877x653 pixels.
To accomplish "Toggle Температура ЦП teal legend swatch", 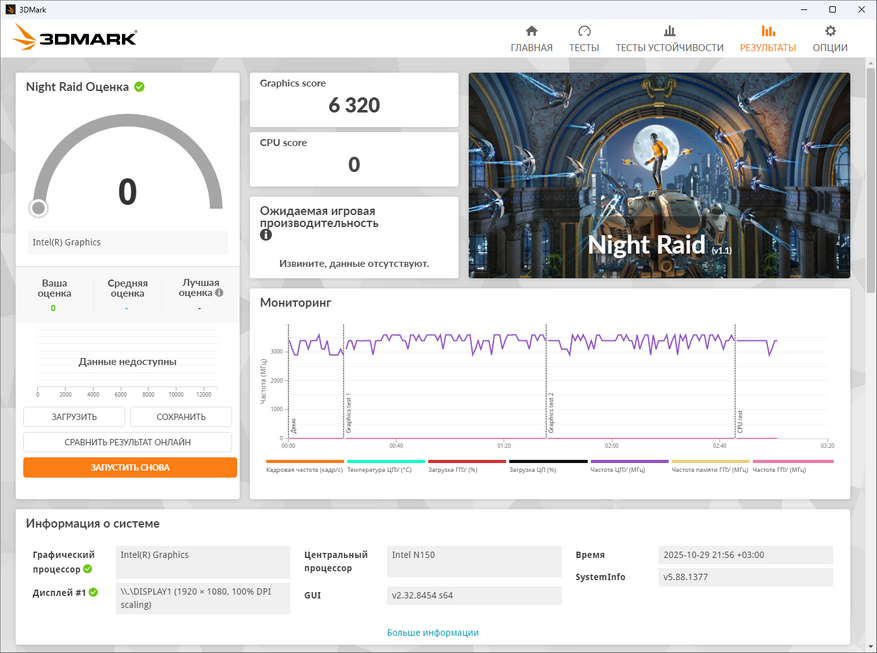I will pyautogui.click(x=385, y=461).
